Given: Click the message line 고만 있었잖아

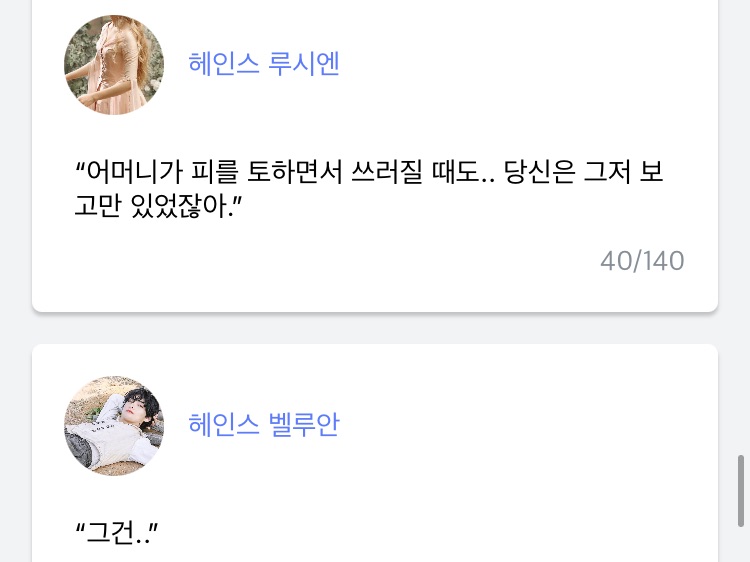Looking at the screenshot, I should click(x=158, y=206).
